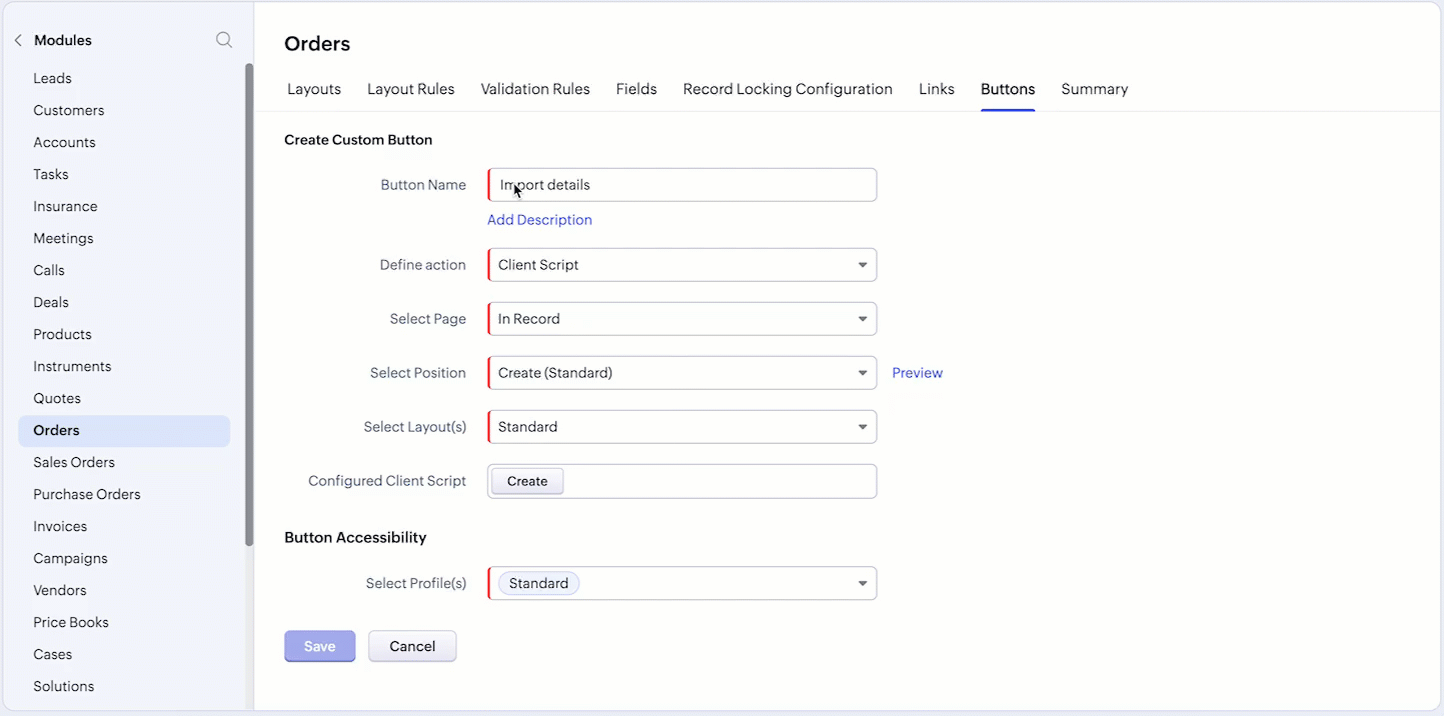Click the modules list scrollbar
The width and height of the screenshot is (1444, 716).
tap(249, 304)
